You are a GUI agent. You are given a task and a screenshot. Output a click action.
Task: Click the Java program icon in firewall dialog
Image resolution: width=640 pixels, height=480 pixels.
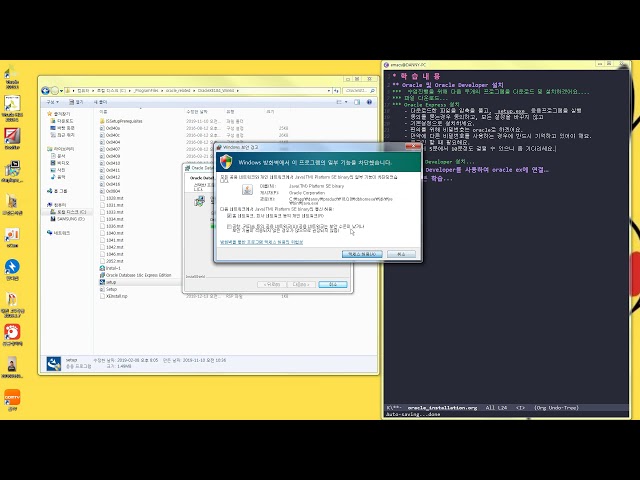[x=247, y=189]
